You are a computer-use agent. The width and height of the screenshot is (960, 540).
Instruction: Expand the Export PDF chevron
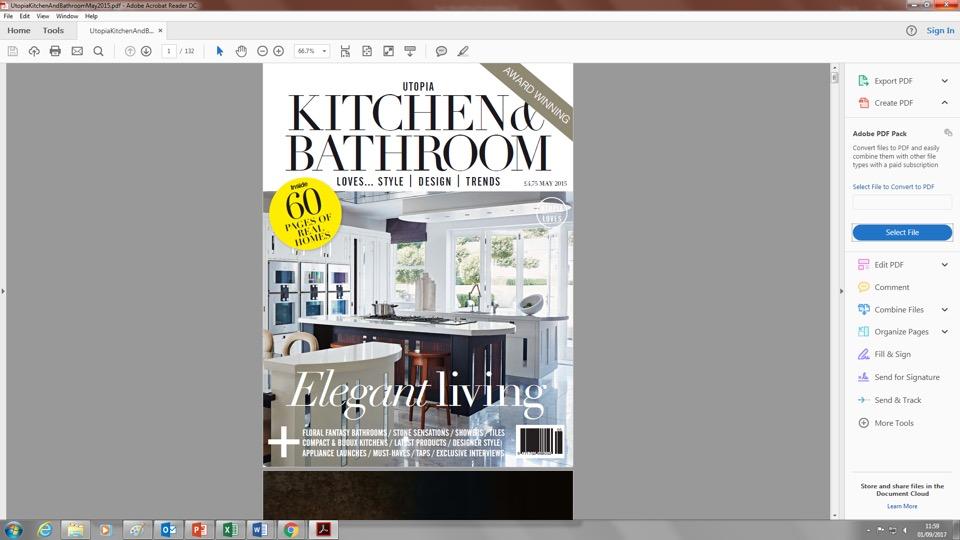click(x=945, y=81)
